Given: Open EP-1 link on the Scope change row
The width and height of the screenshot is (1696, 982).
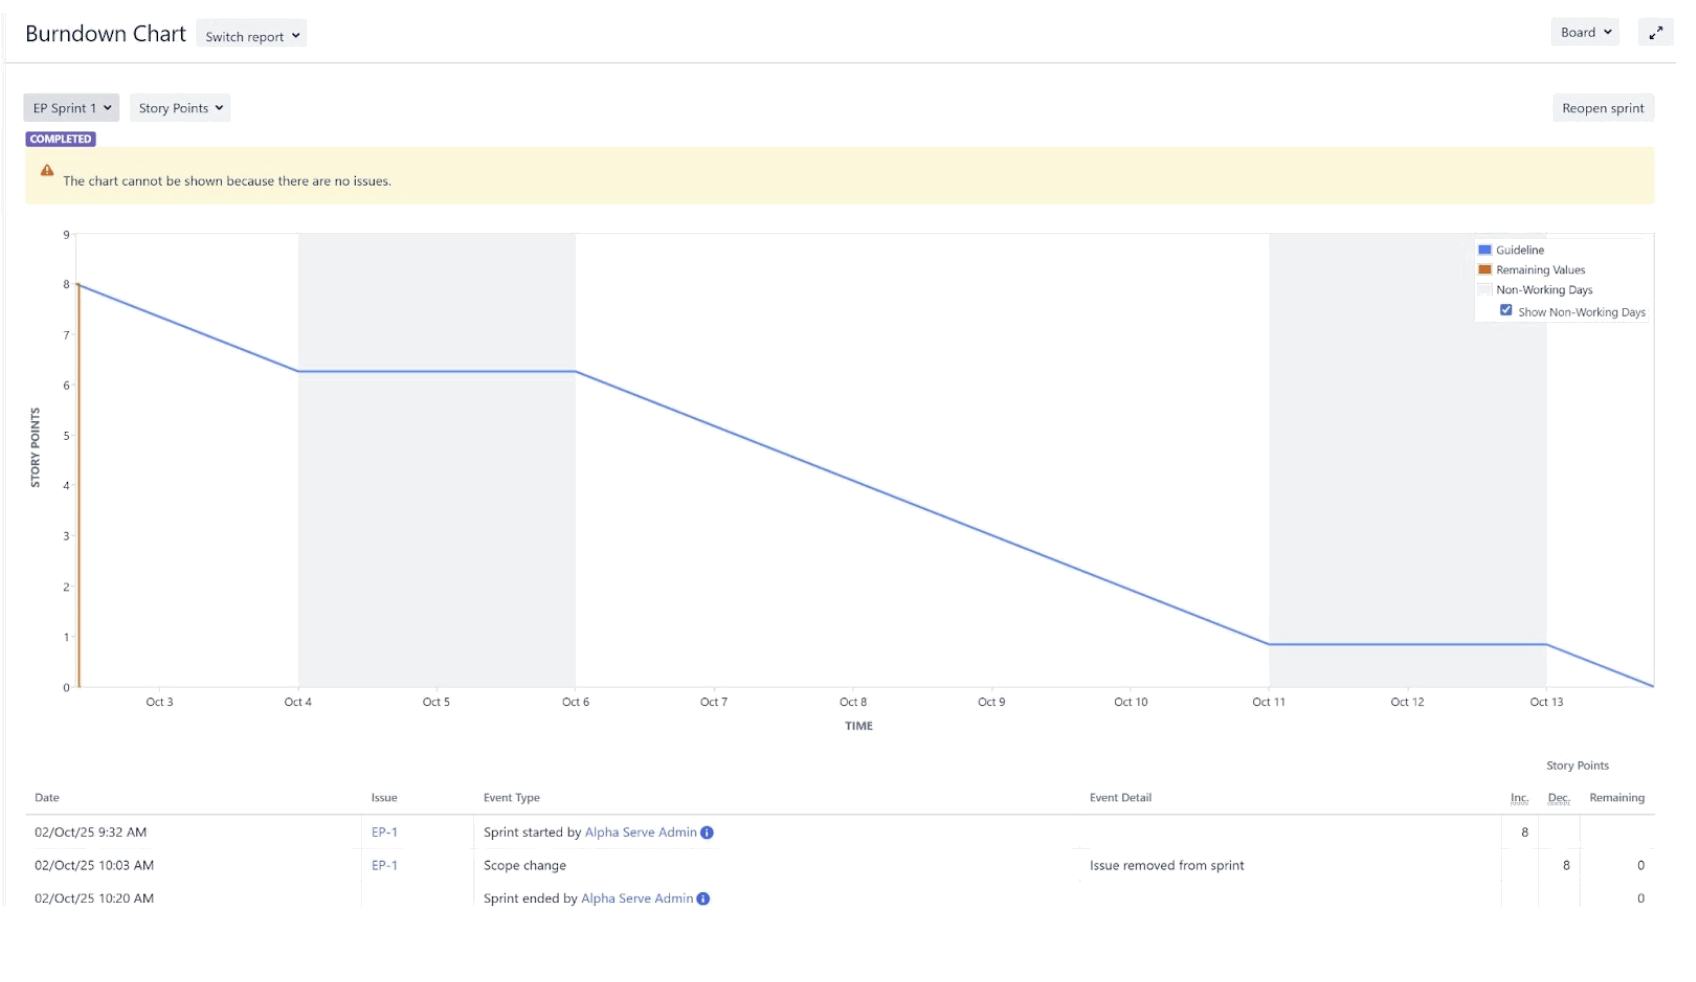Looking at the screenshot, I should (382, 866).
